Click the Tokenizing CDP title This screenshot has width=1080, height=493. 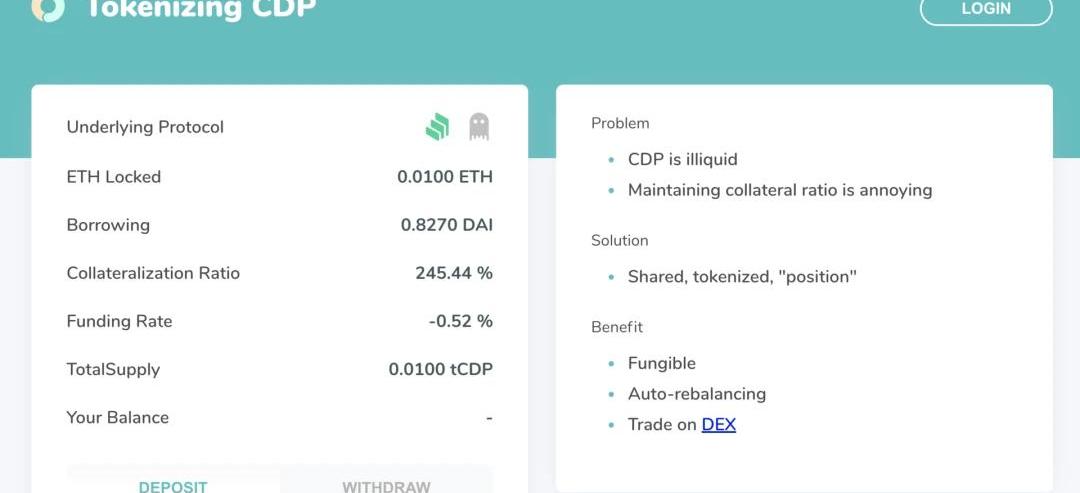tap(199, 8)
